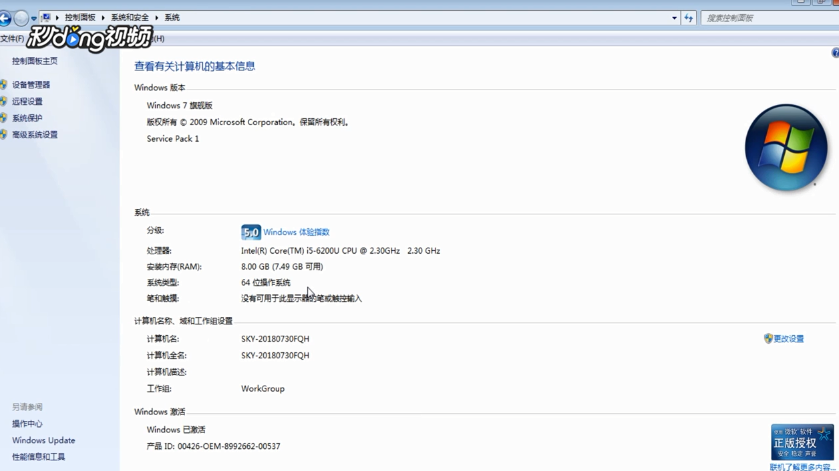Refresh the address bar view
This screenshot has height=471, width=839.
point(689,18)
